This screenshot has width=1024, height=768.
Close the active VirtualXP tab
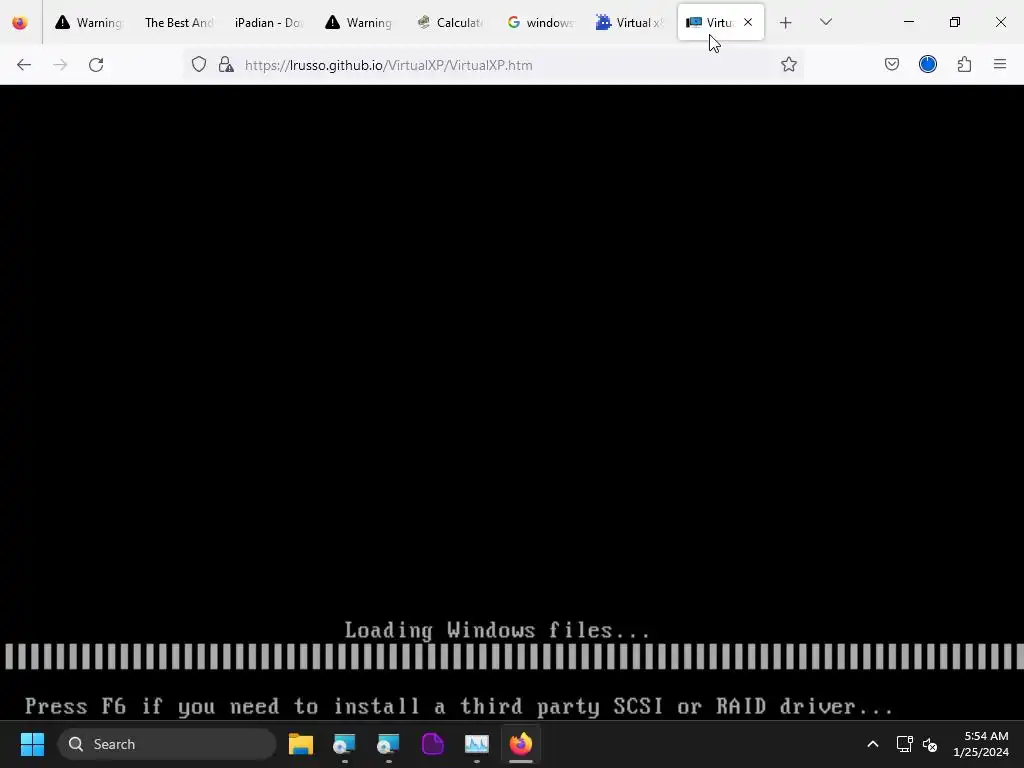coord(748,22)
